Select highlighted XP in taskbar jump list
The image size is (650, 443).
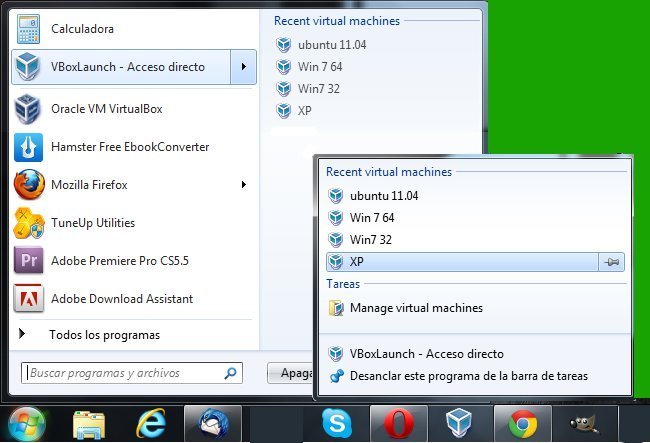click(462, 262)
